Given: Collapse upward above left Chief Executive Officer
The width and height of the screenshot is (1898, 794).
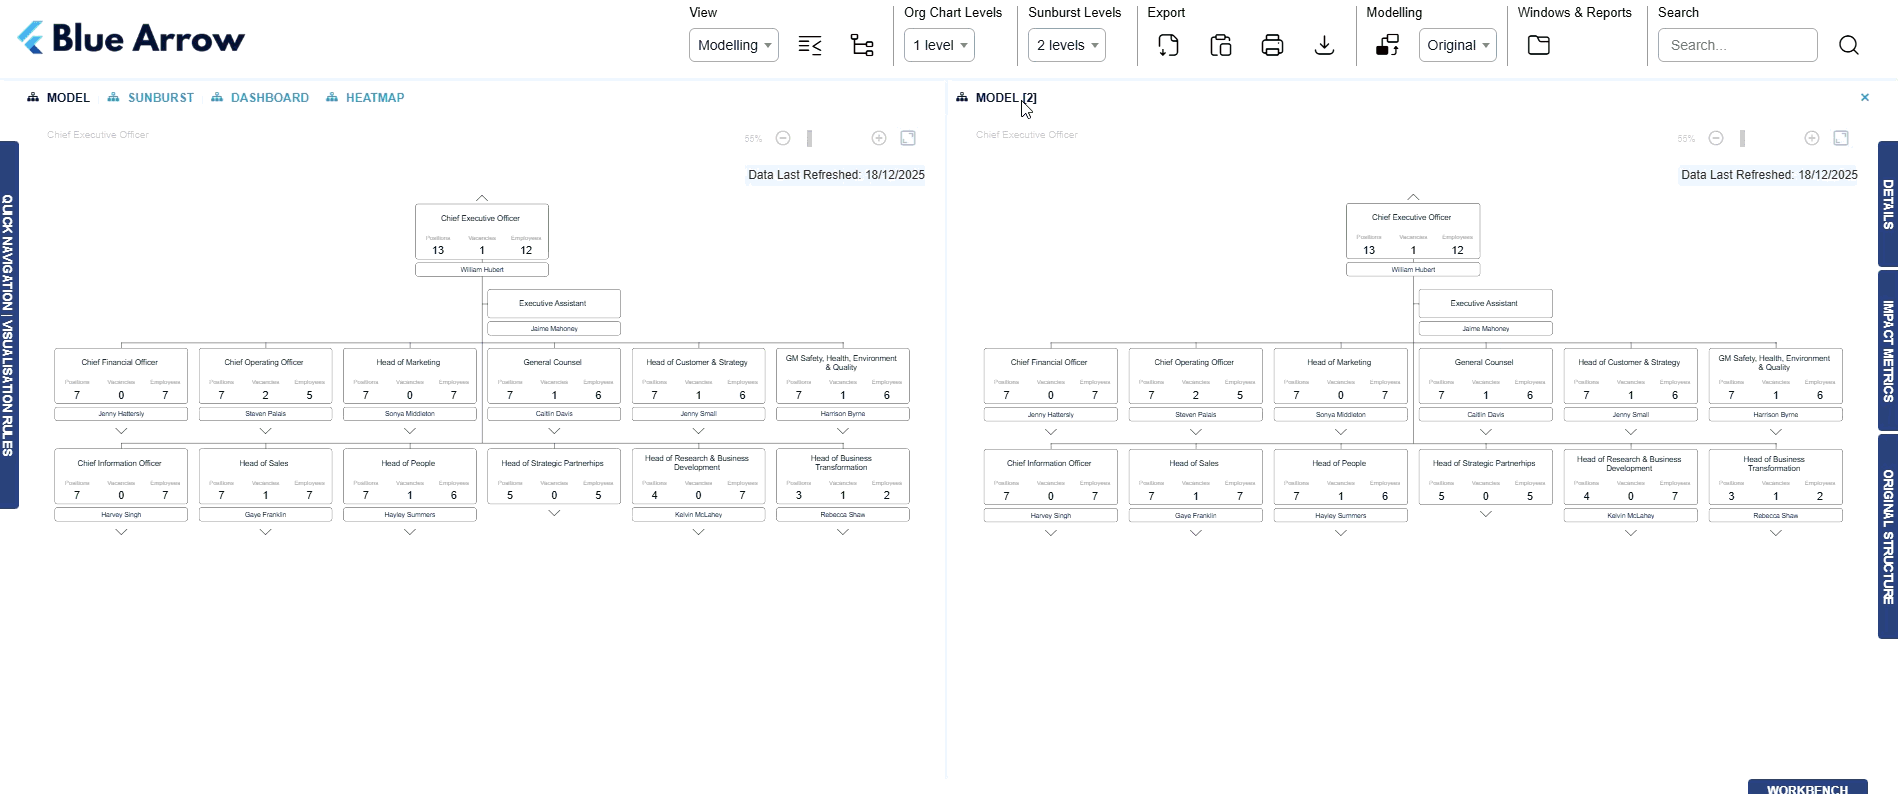Looking at the screenshot, I should point(482,198).
